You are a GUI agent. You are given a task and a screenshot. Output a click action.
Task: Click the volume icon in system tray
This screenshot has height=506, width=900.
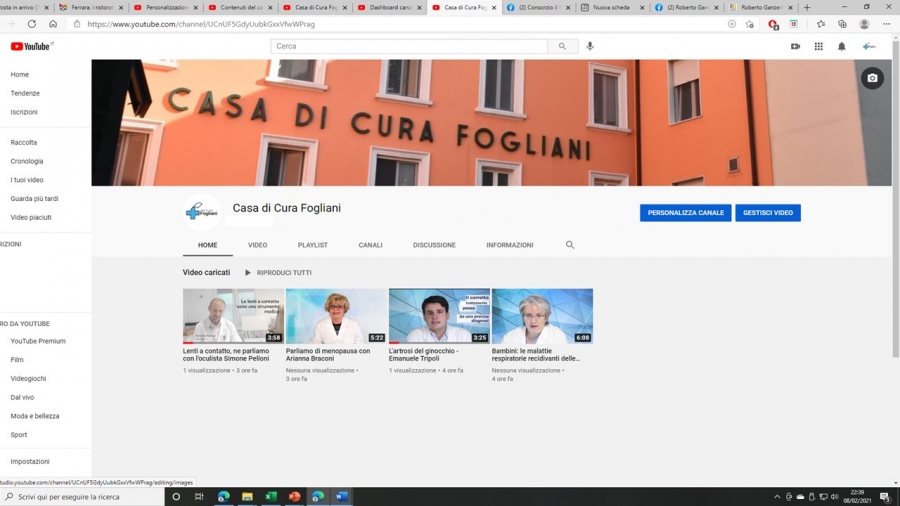click(835, 497)
